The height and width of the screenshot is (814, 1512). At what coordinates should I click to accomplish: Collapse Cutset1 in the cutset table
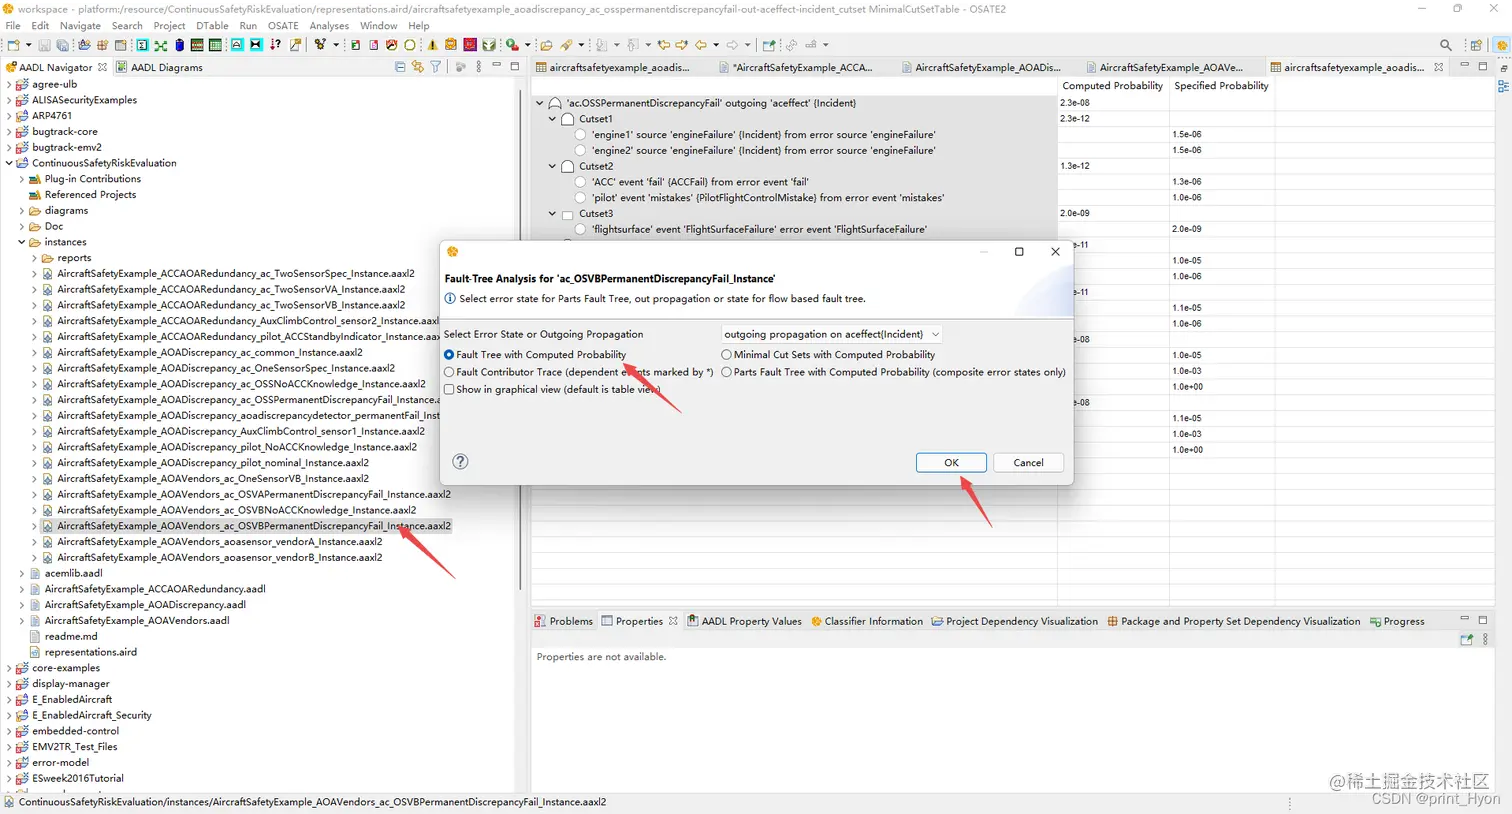point(552,119)
